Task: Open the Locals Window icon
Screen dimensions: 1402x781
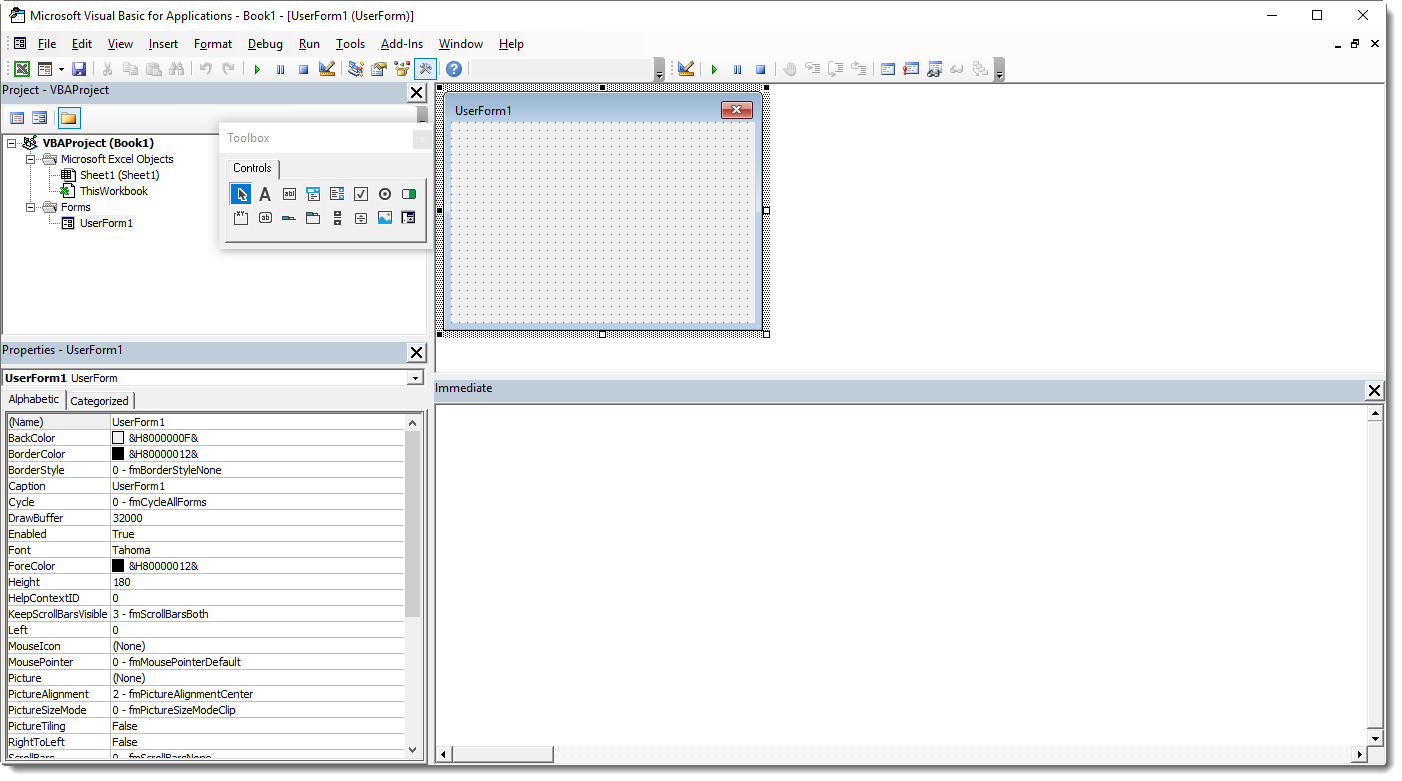Action: click(x=887, y=69)
